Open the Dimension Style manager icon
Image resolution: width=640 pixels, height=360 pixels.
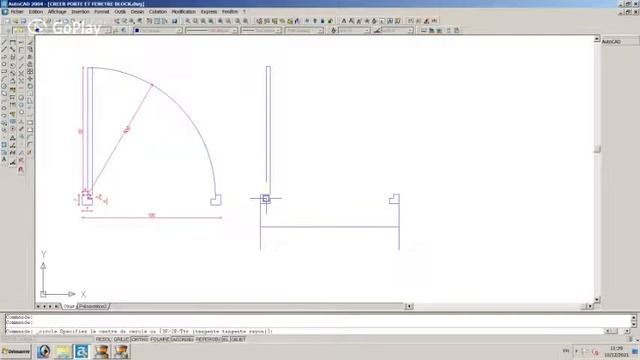pyautogui.click(x=377, y=30)
